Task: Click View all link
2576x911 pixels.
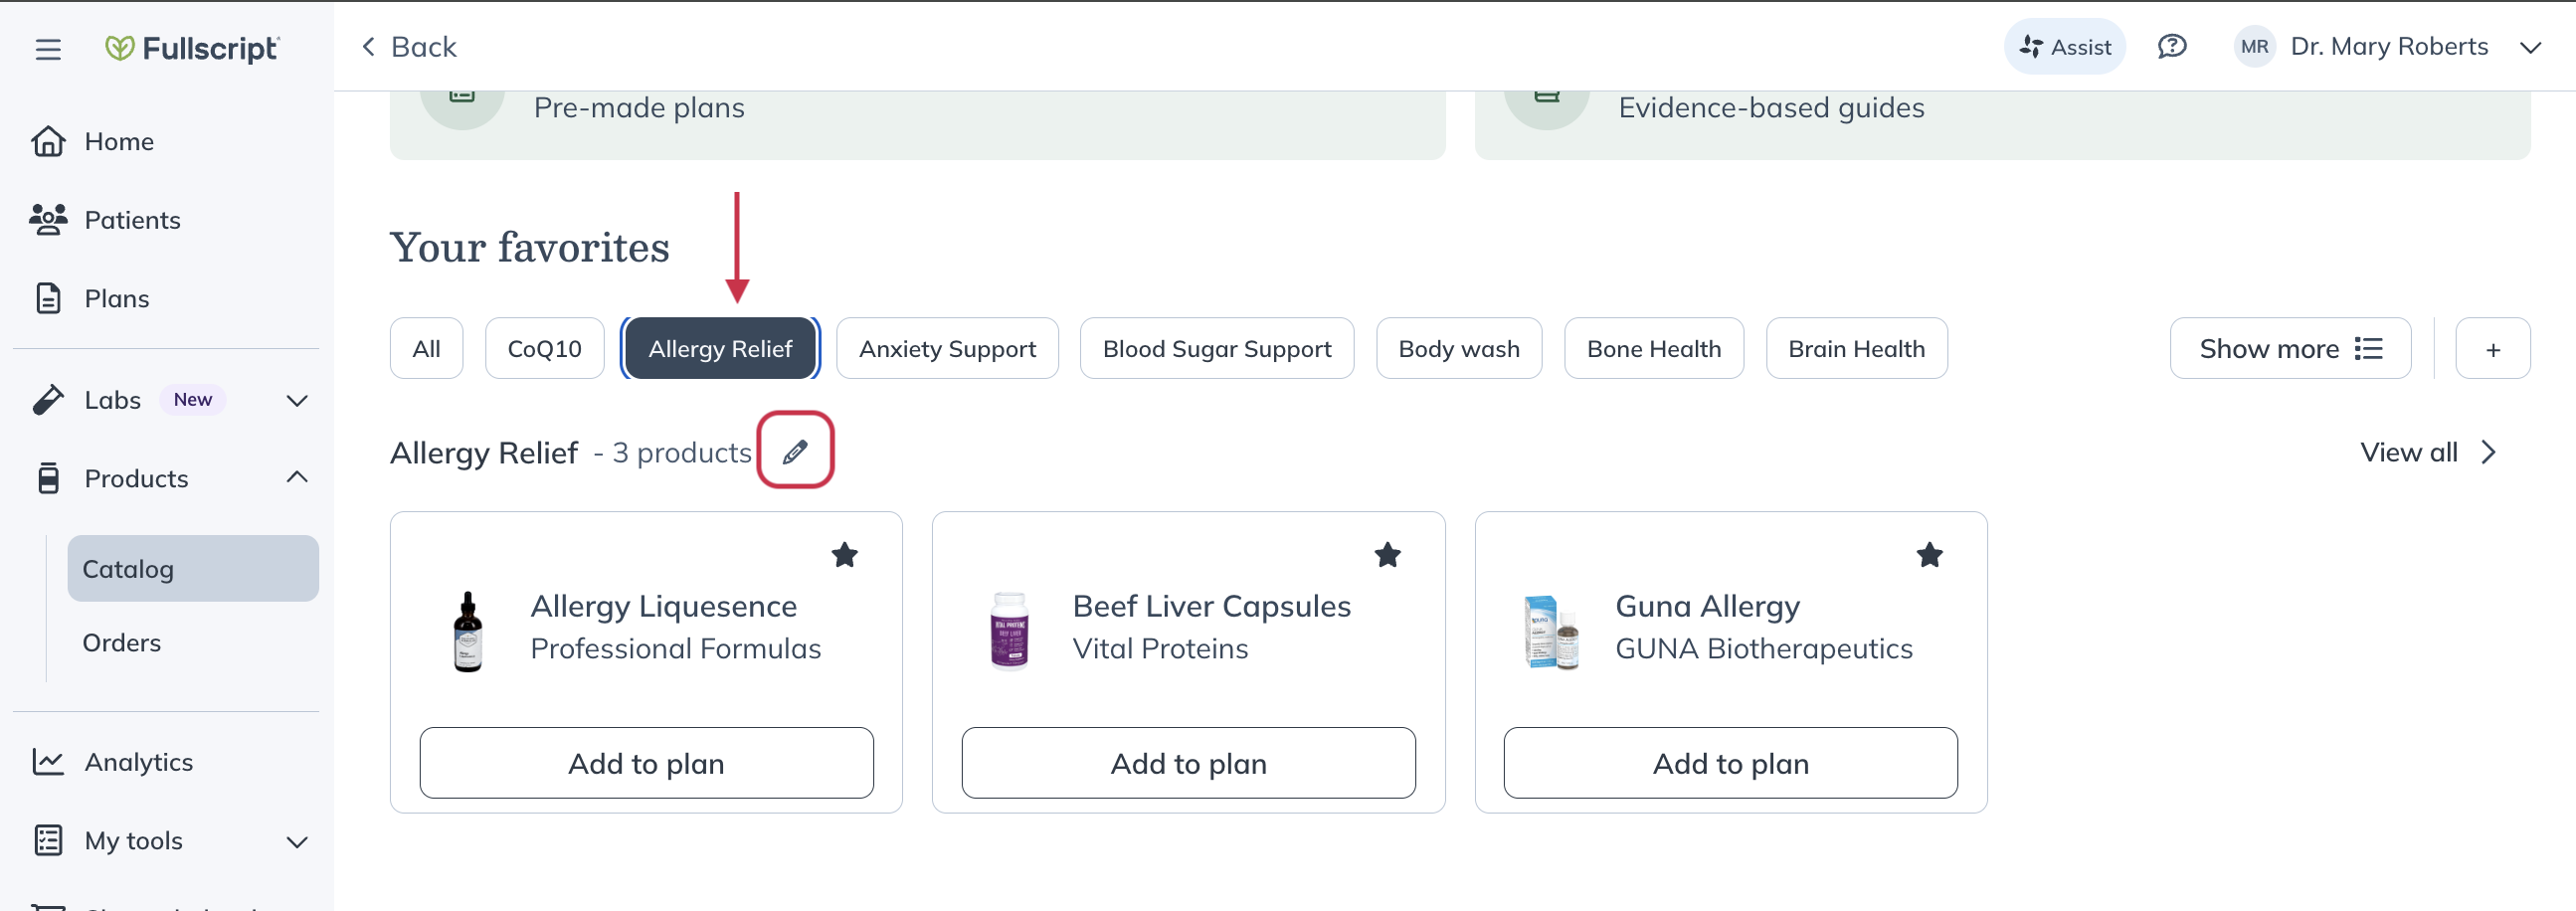Action: (x=2427, y=452)
